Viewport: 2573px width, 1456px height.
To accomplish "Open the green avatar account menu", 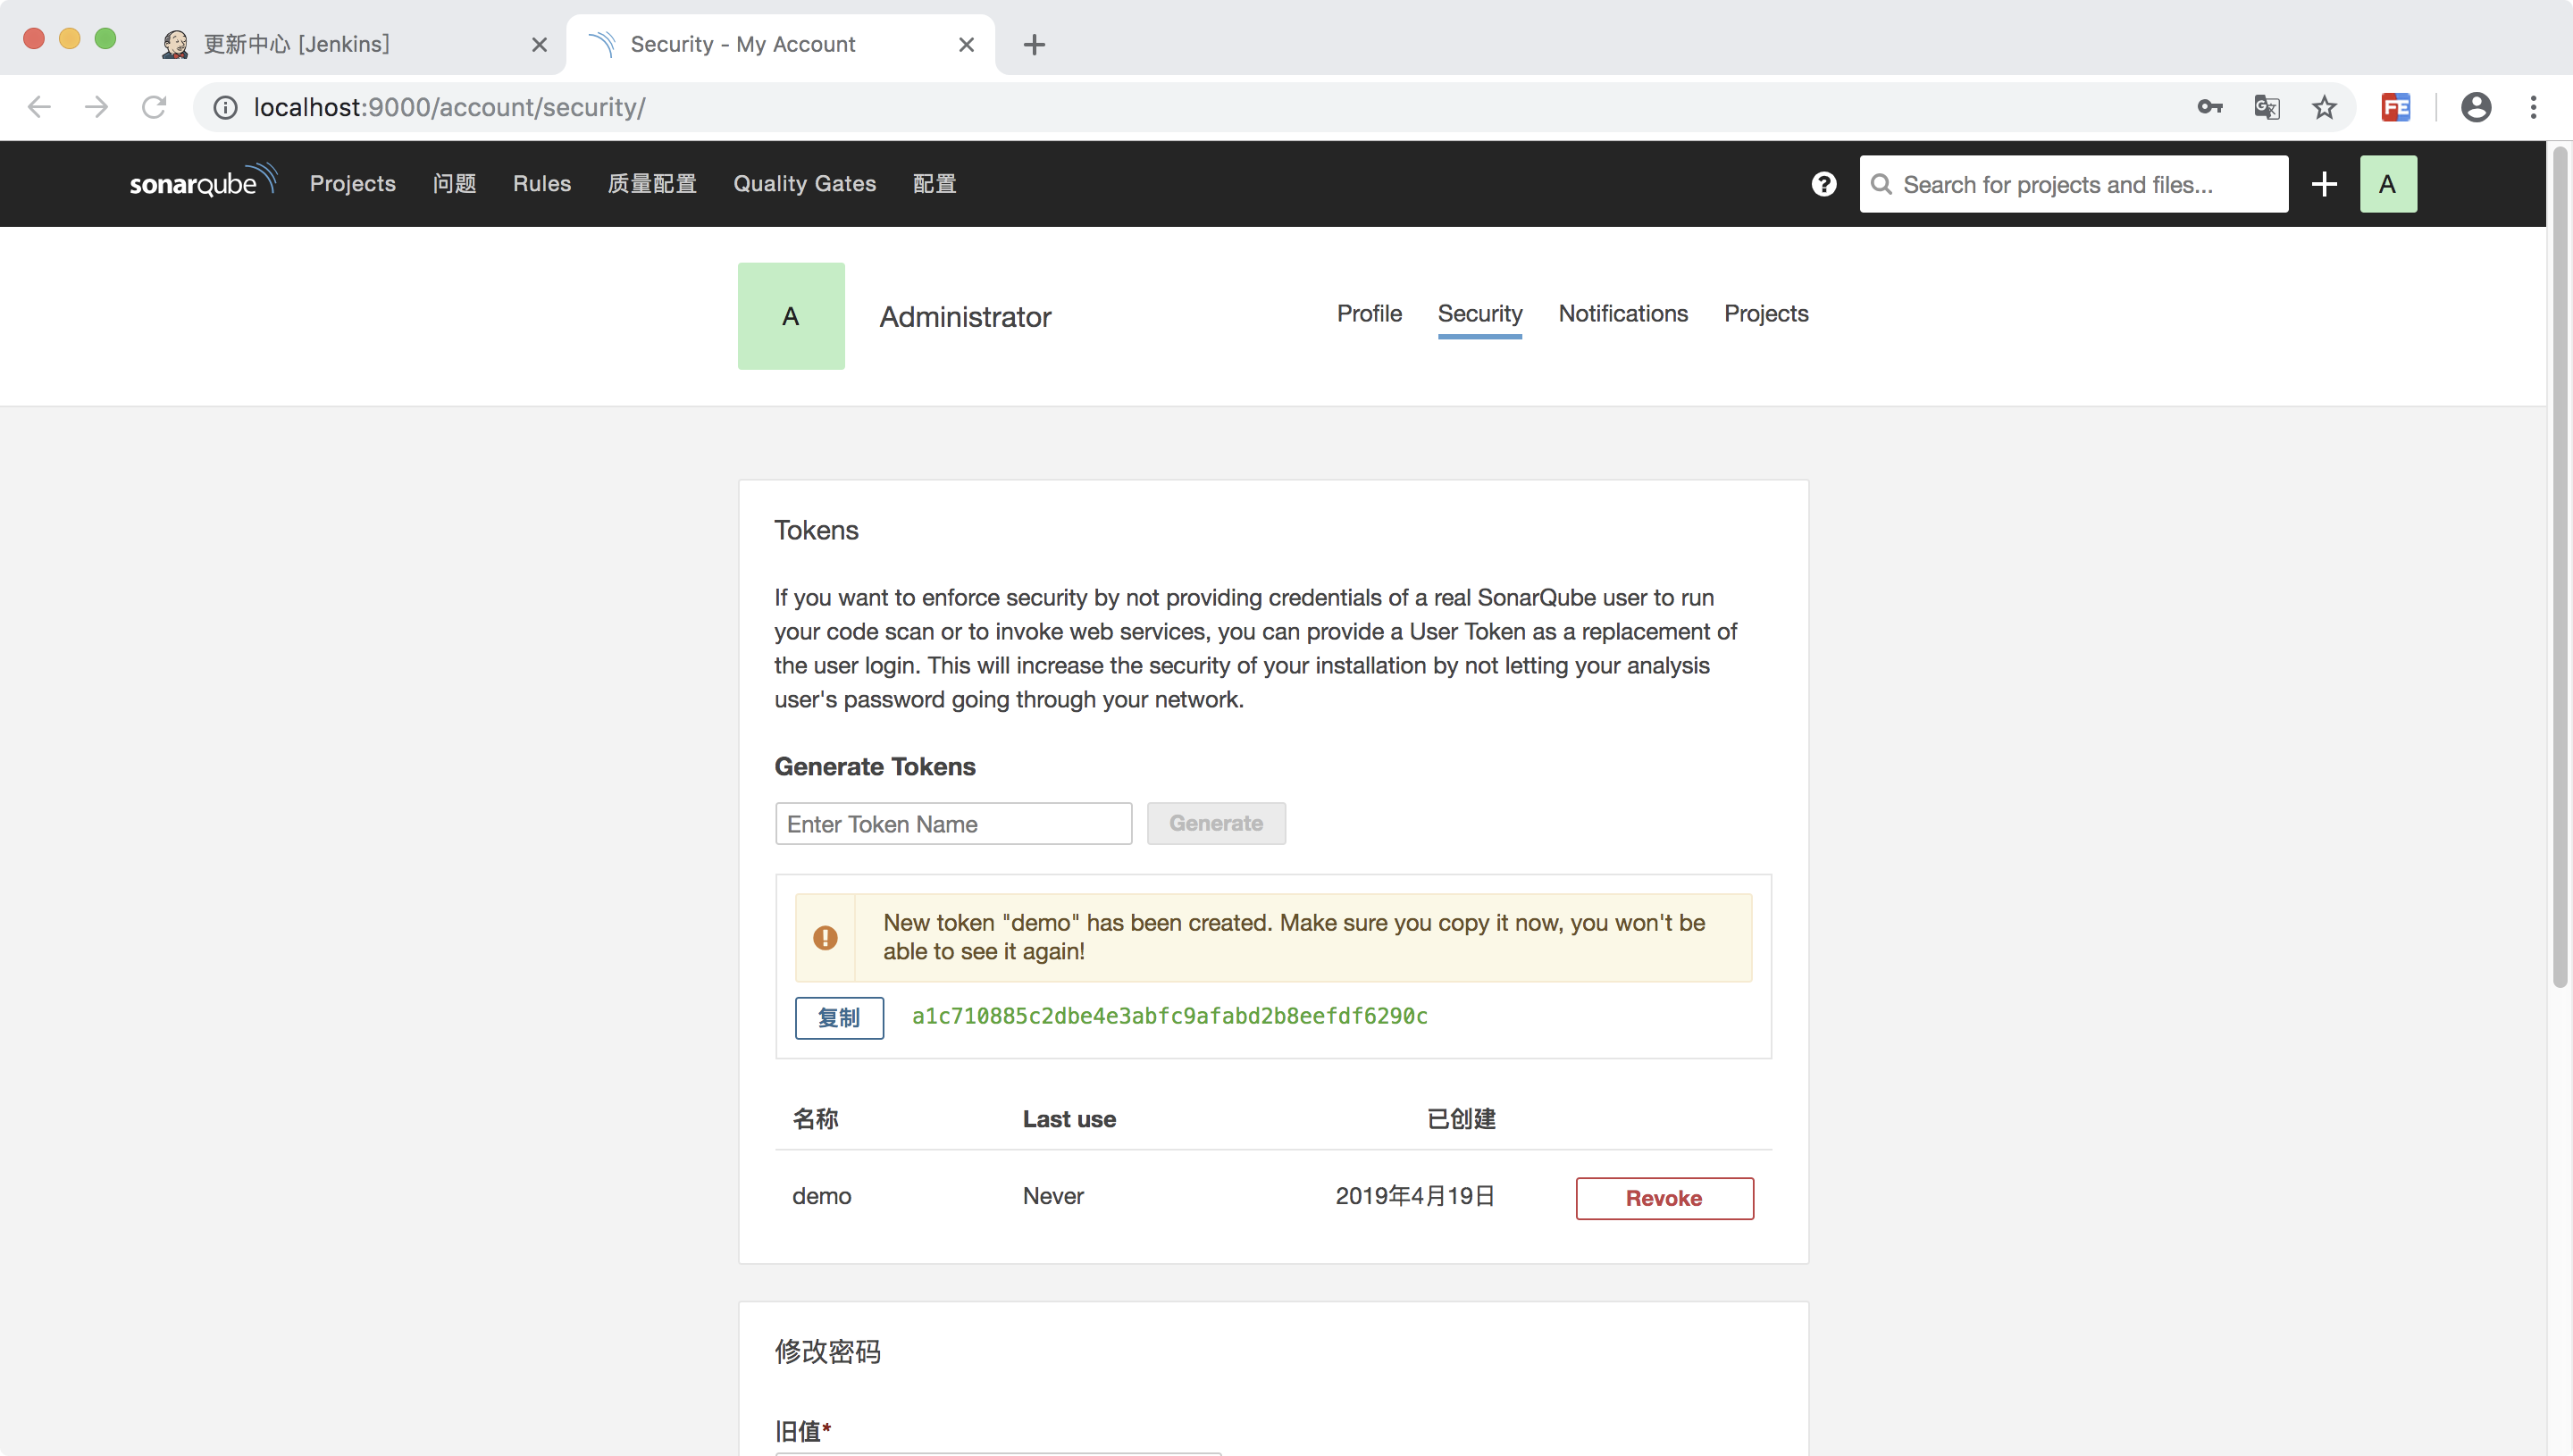I will click(x=2387, y=184).
